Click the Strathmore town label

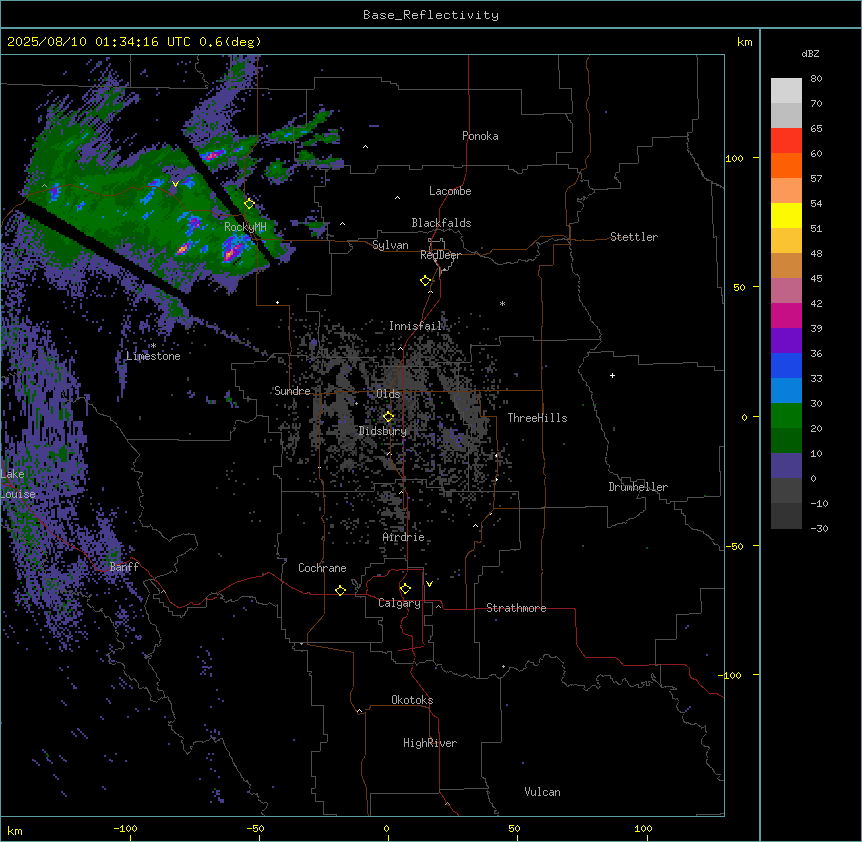coord(516,608)
